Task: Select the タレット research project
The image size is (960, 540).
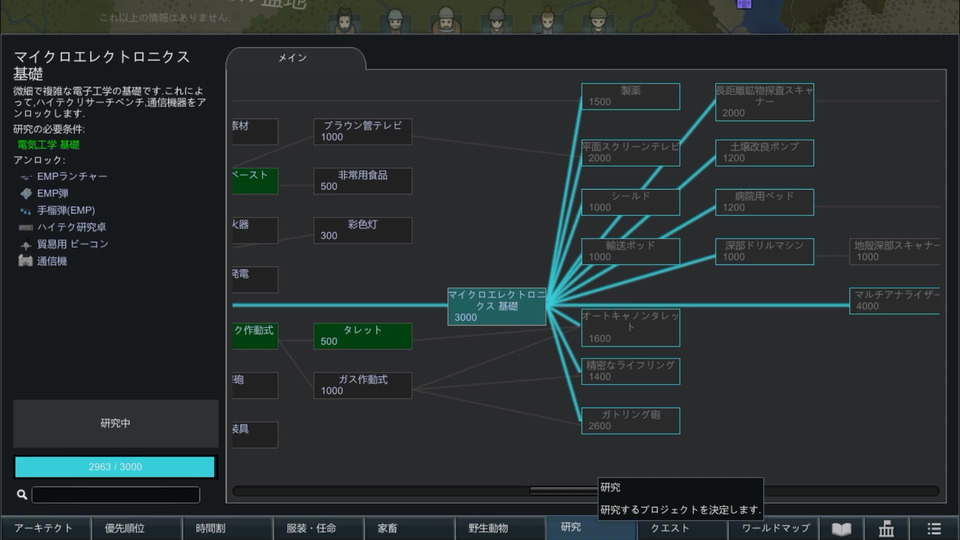Action: 362,336
